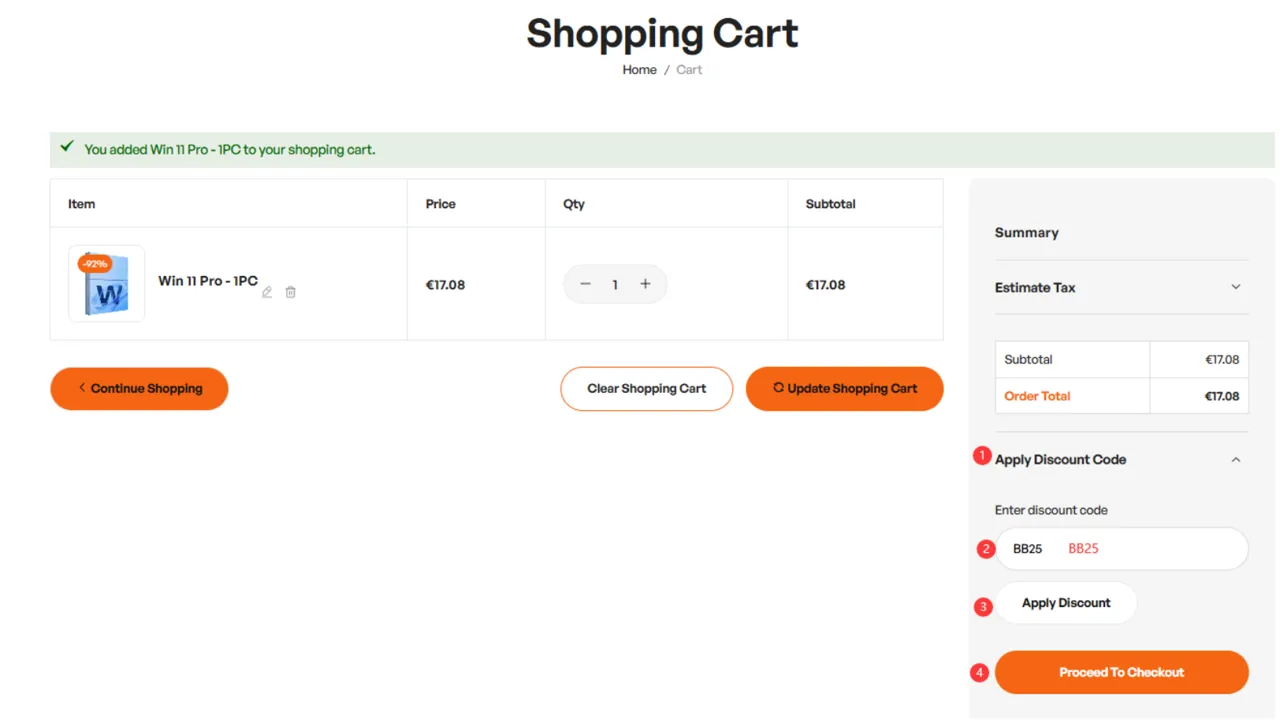Collapse the Apply Discount Code chevron
1280x727 pixels.
coord(1236,460)
